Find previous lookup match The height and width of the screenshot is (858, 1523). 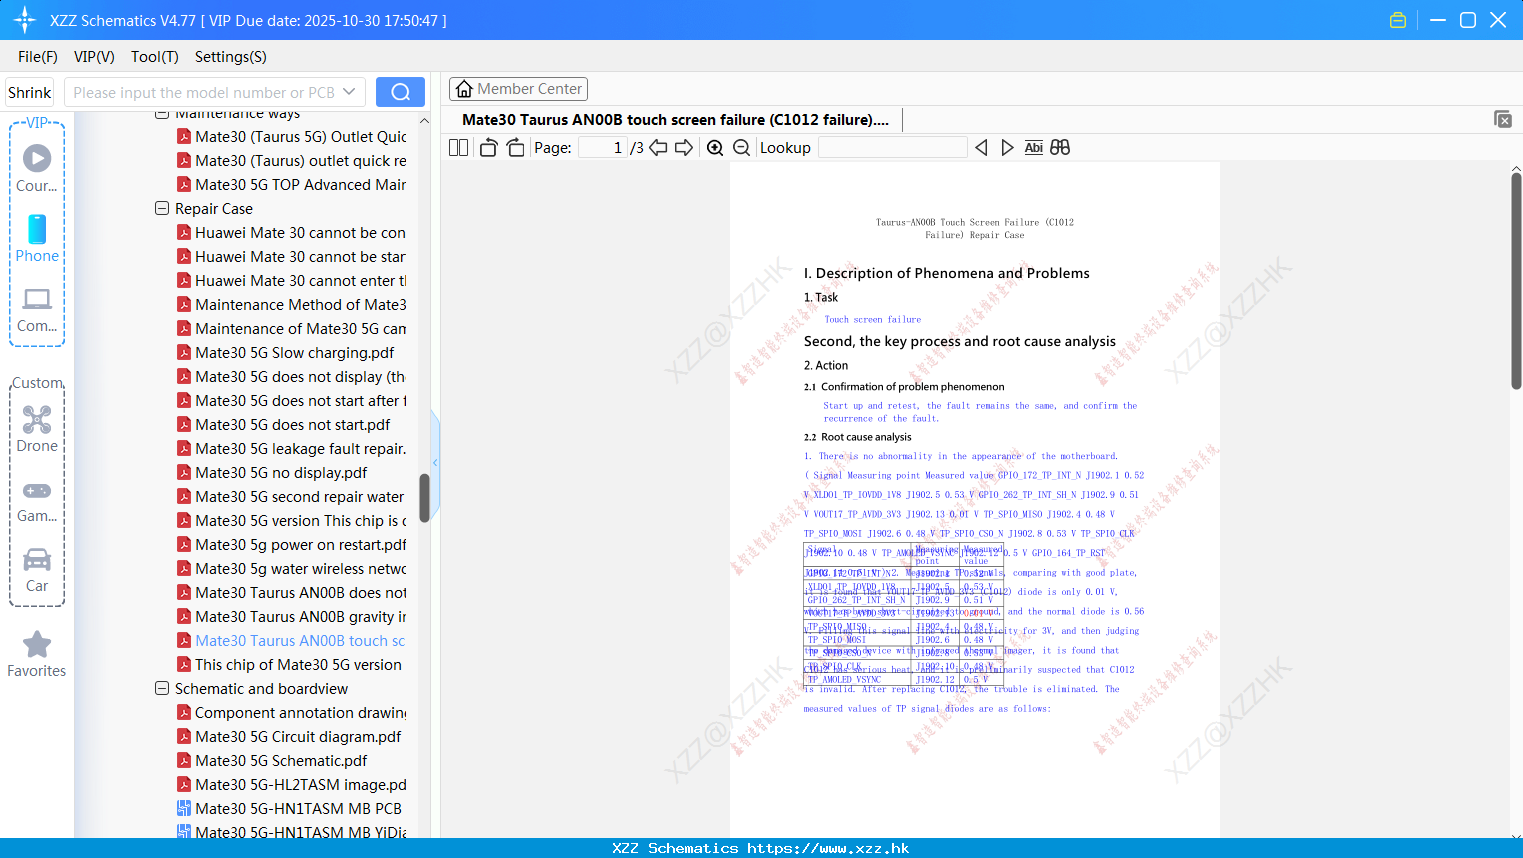(x=981, y=147)
